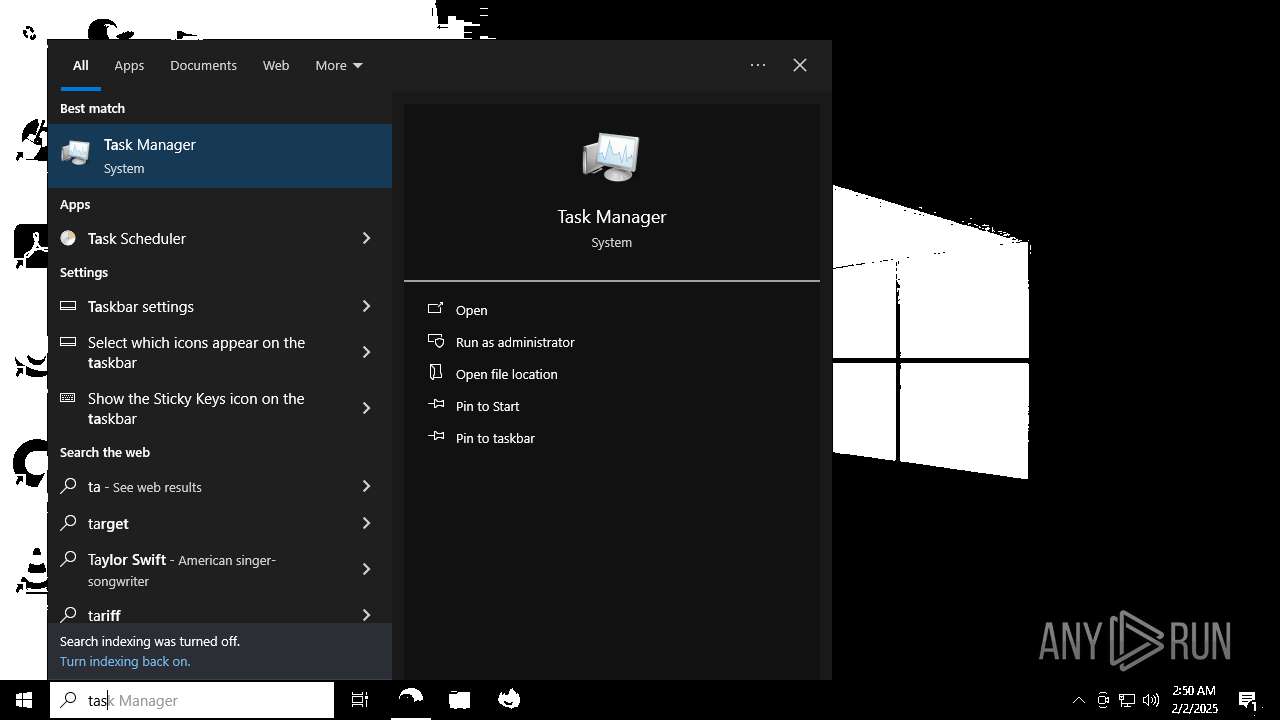
Task: Expand arrow for 'Select which icons appear'
Action: (x=366, y=352)
